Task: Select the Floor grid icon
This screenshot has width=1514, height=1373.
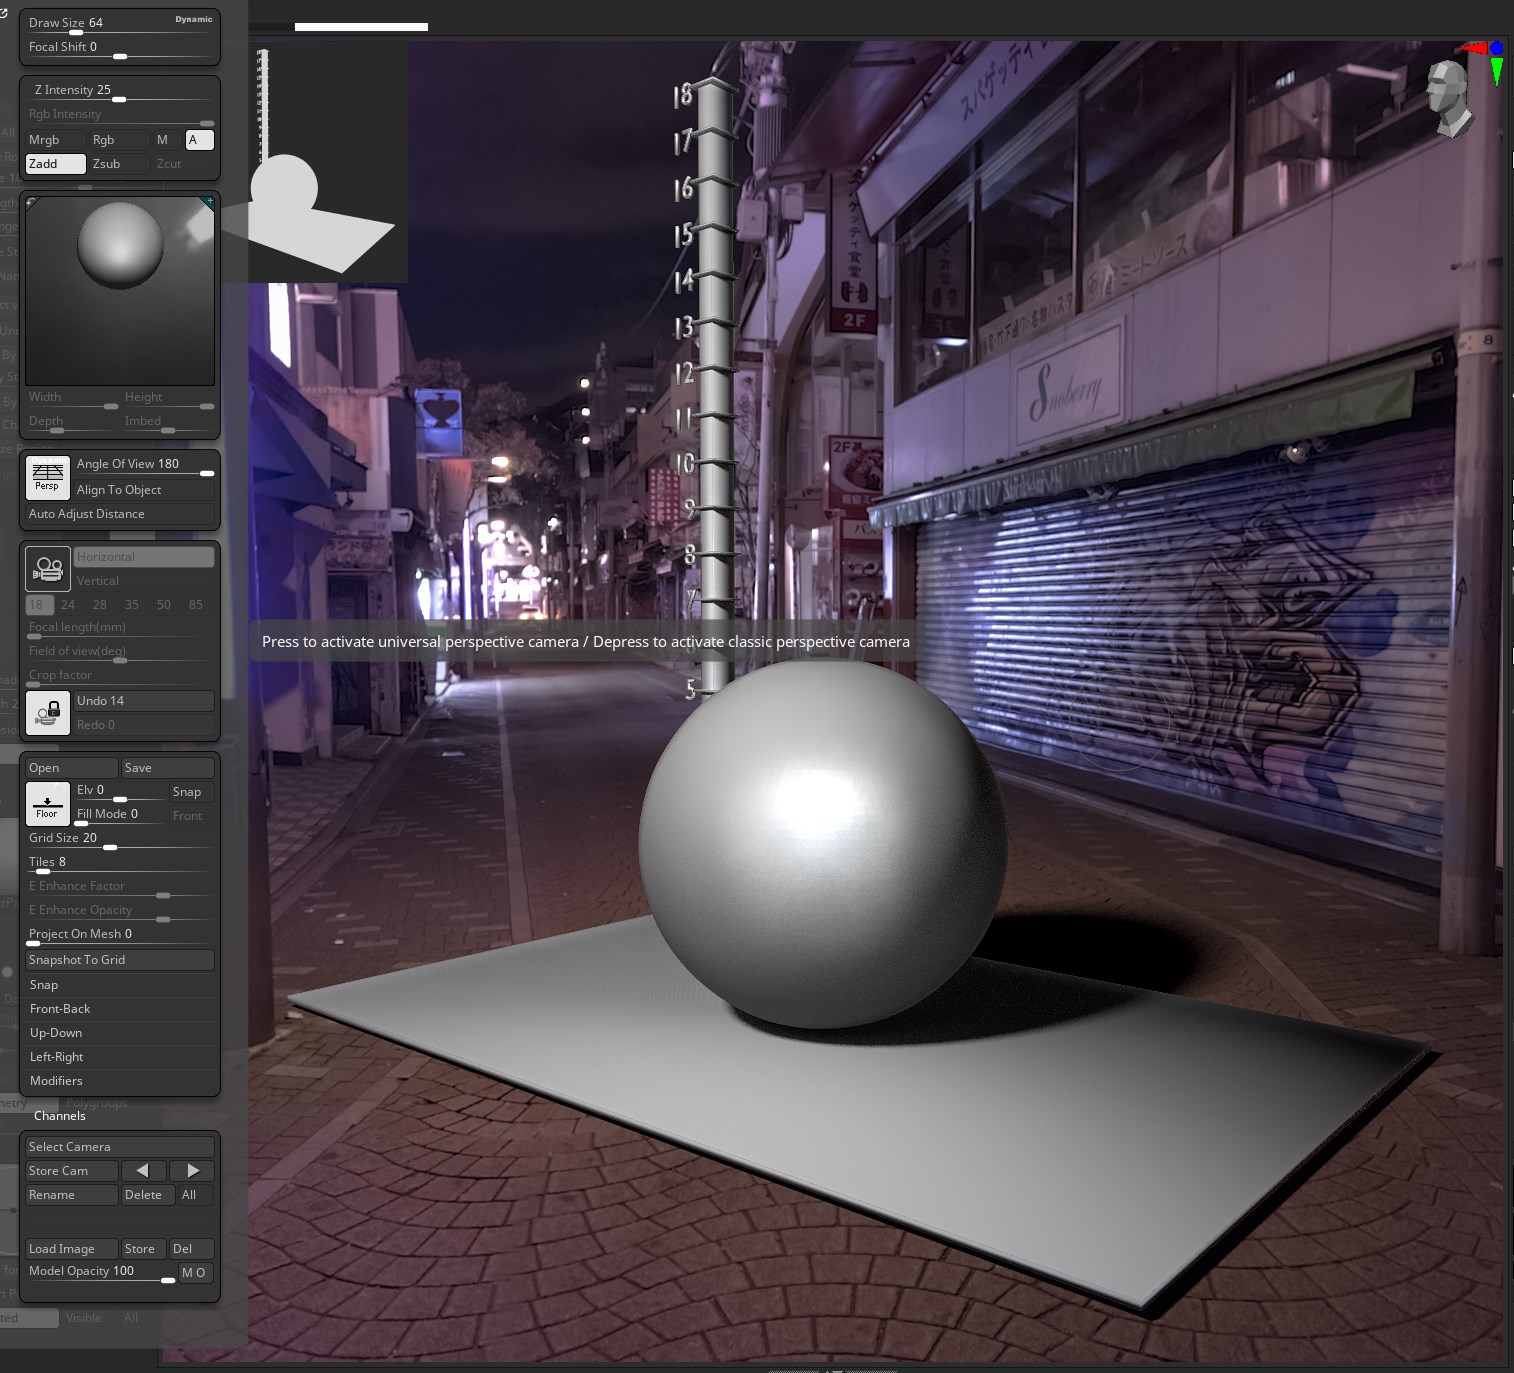Action: coord(47,803)
